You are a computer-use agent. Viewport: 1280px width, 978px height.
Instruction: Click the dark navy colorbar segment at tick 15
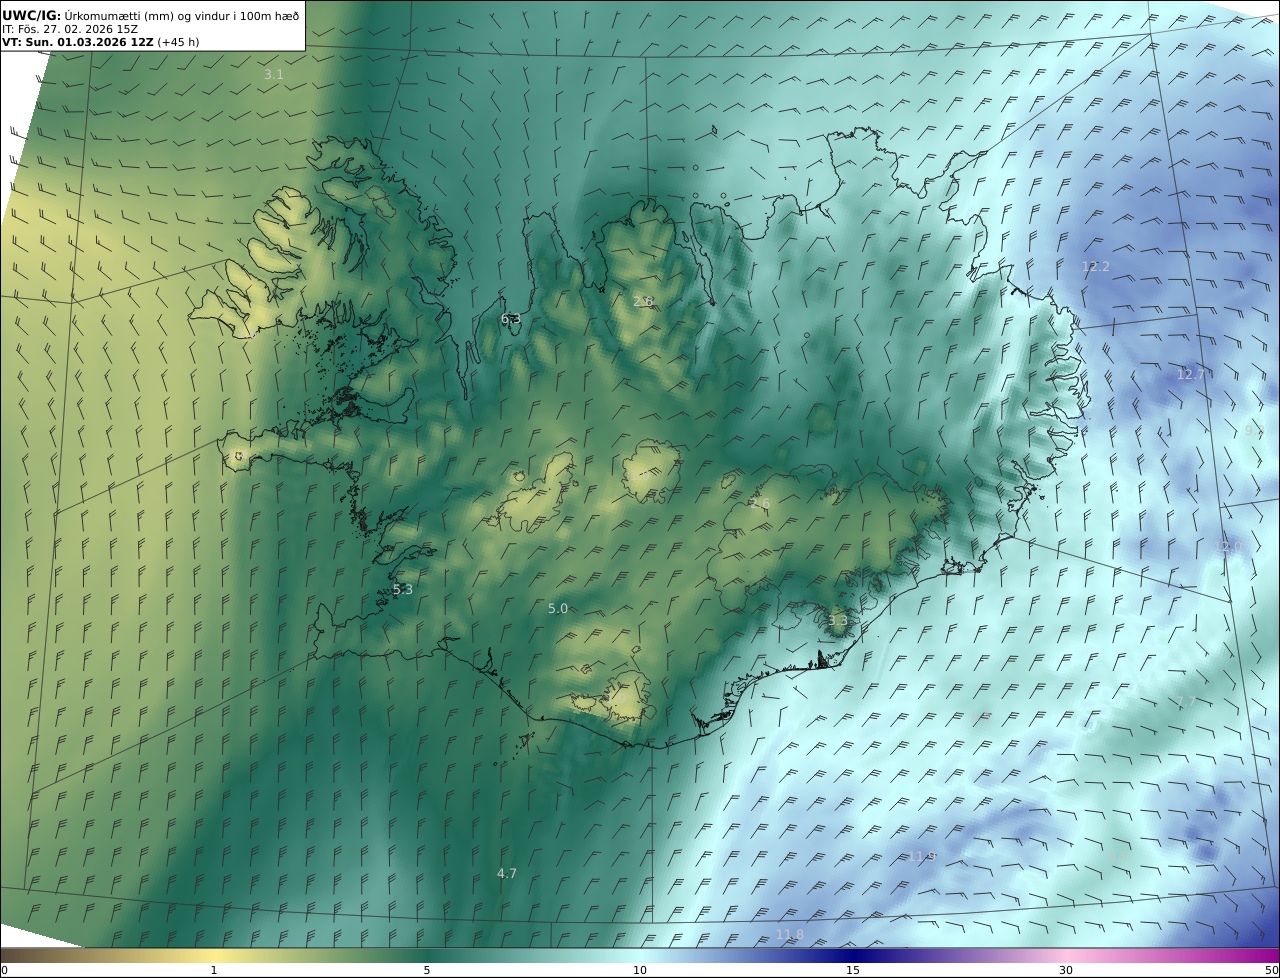pos(853,955)
